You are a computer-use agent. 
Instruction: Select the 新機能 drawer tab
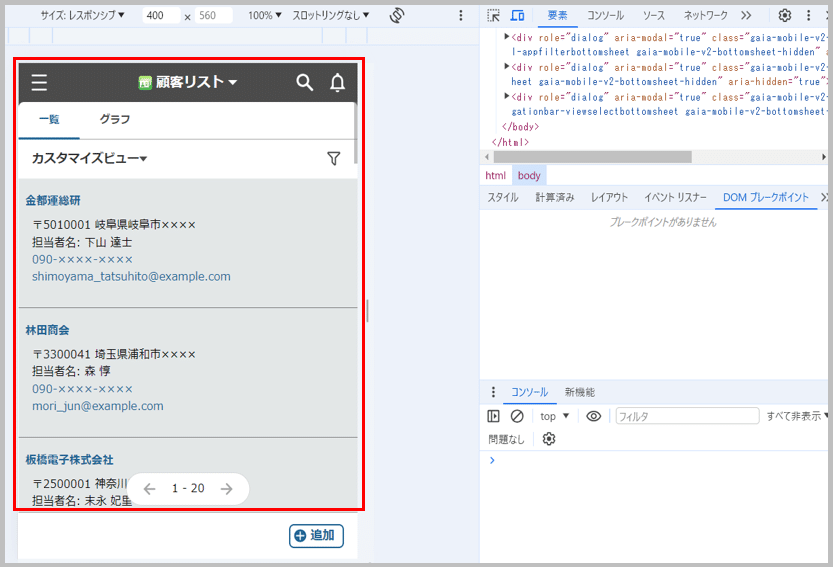pos(580,392)
